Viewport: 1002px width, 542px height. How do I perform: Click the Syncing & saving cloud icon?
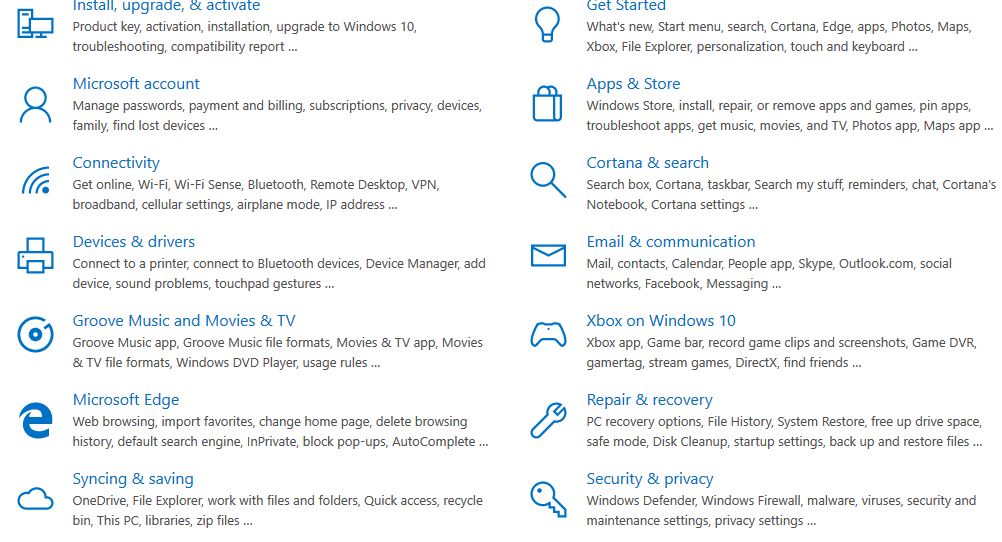tap(35, 499)
